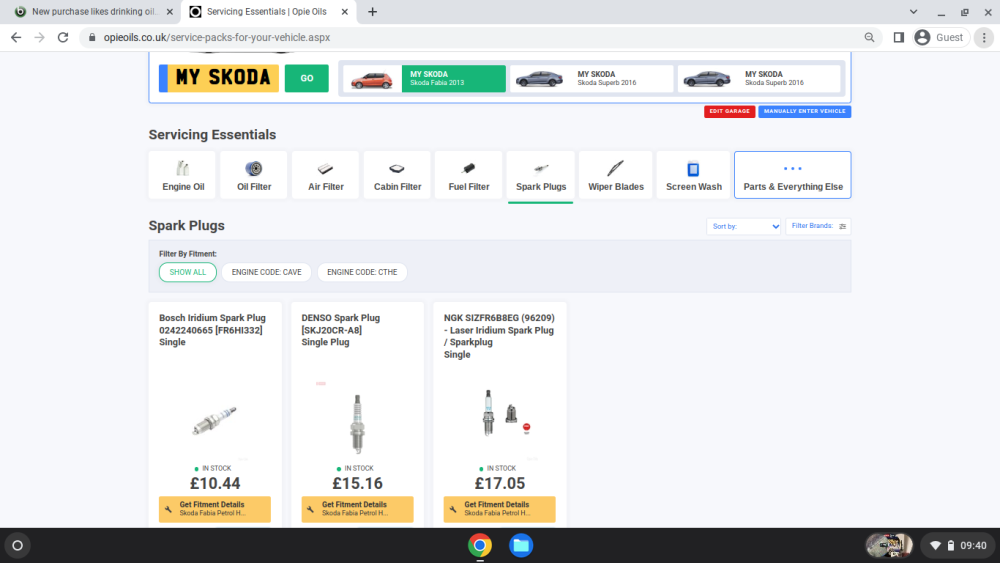This screenshot has height=563, width=1000.
Task: Click the Bosch spark plug image
Action: (x=215, y=420)
